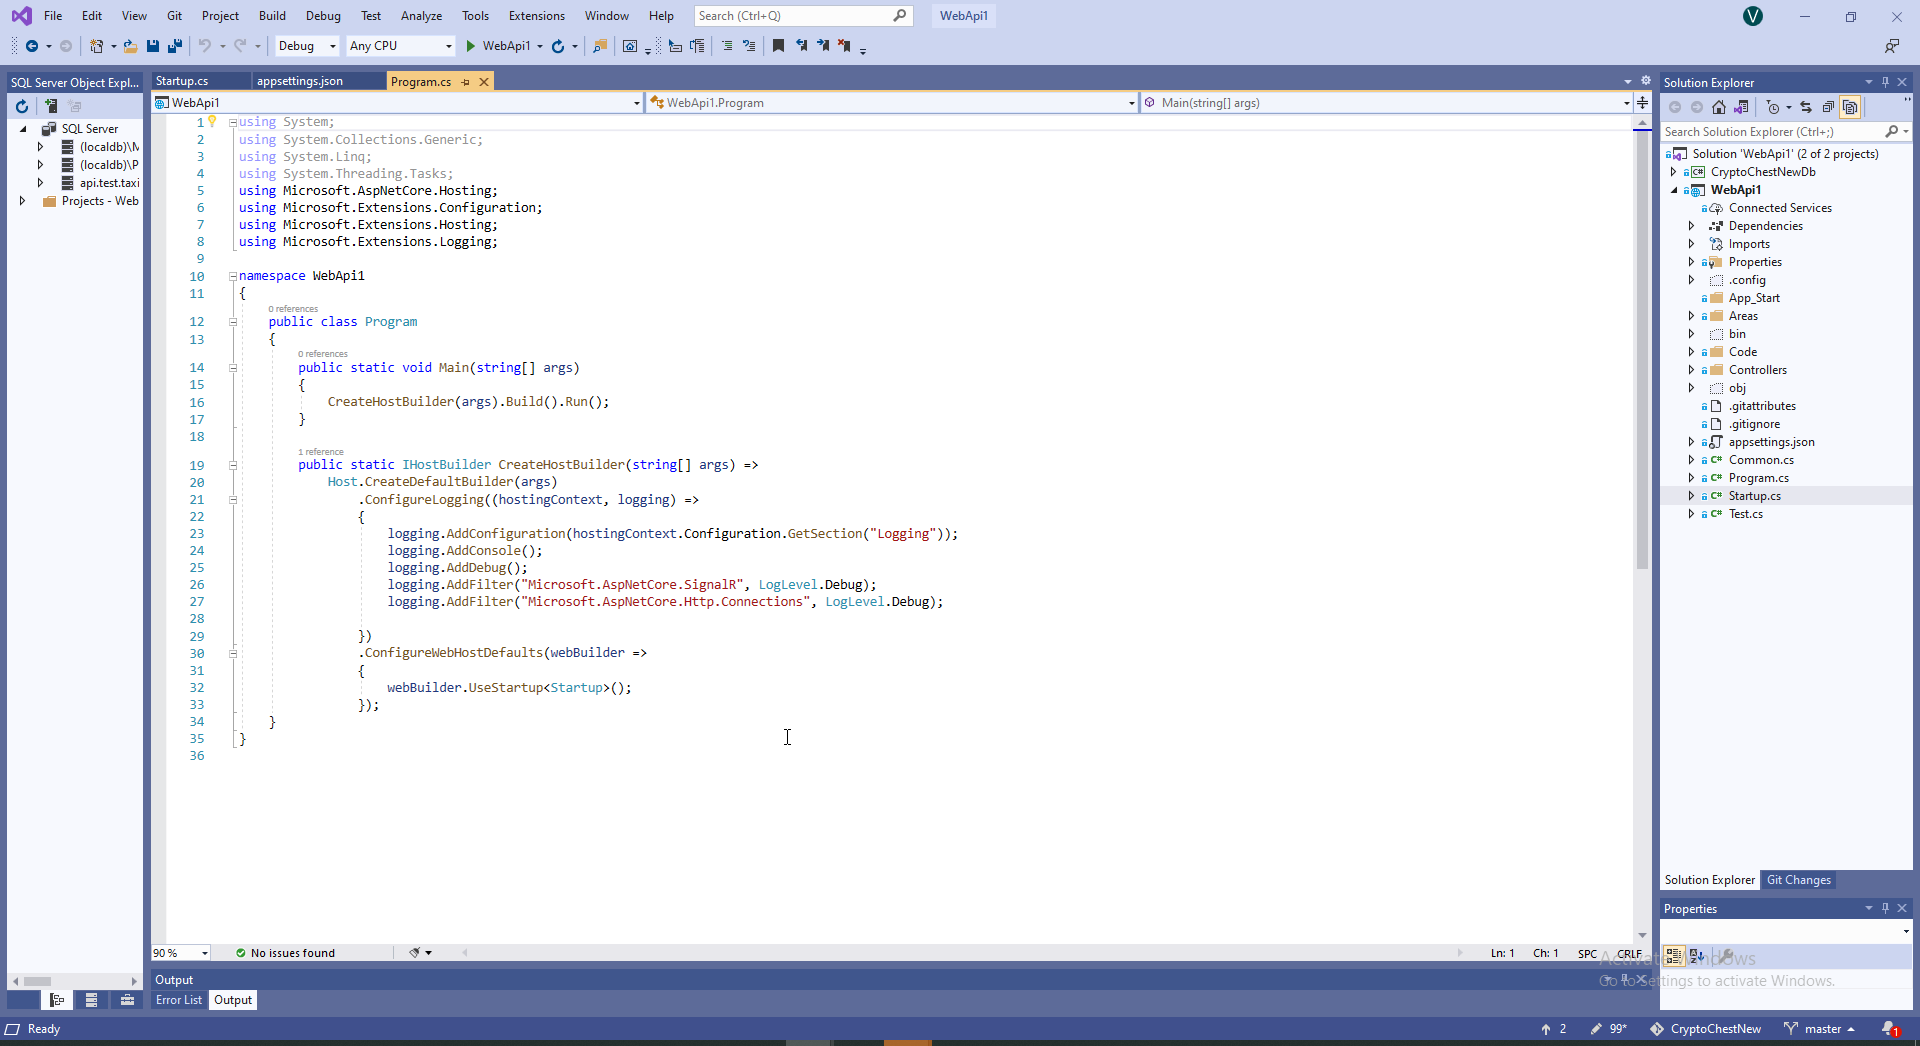
Task: Click the Restart/Refresh browser icon in the toolbar
Action: [558, 46]
